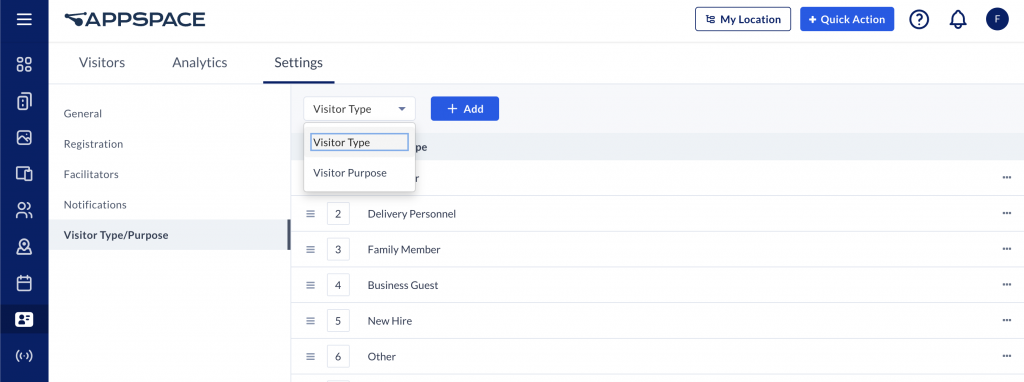Open the calendar reservations icon in sidebar
The image size is (1024, 382).
tap(24, 283)
